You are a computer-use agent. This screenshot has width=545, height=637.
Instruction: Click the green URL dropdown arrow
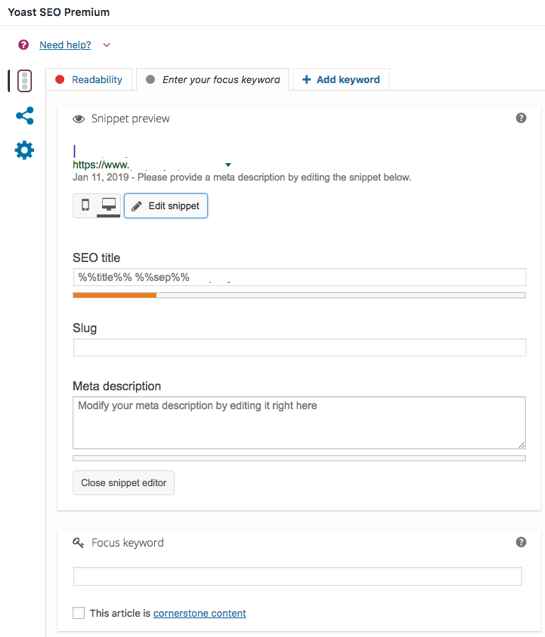point(228,165)
